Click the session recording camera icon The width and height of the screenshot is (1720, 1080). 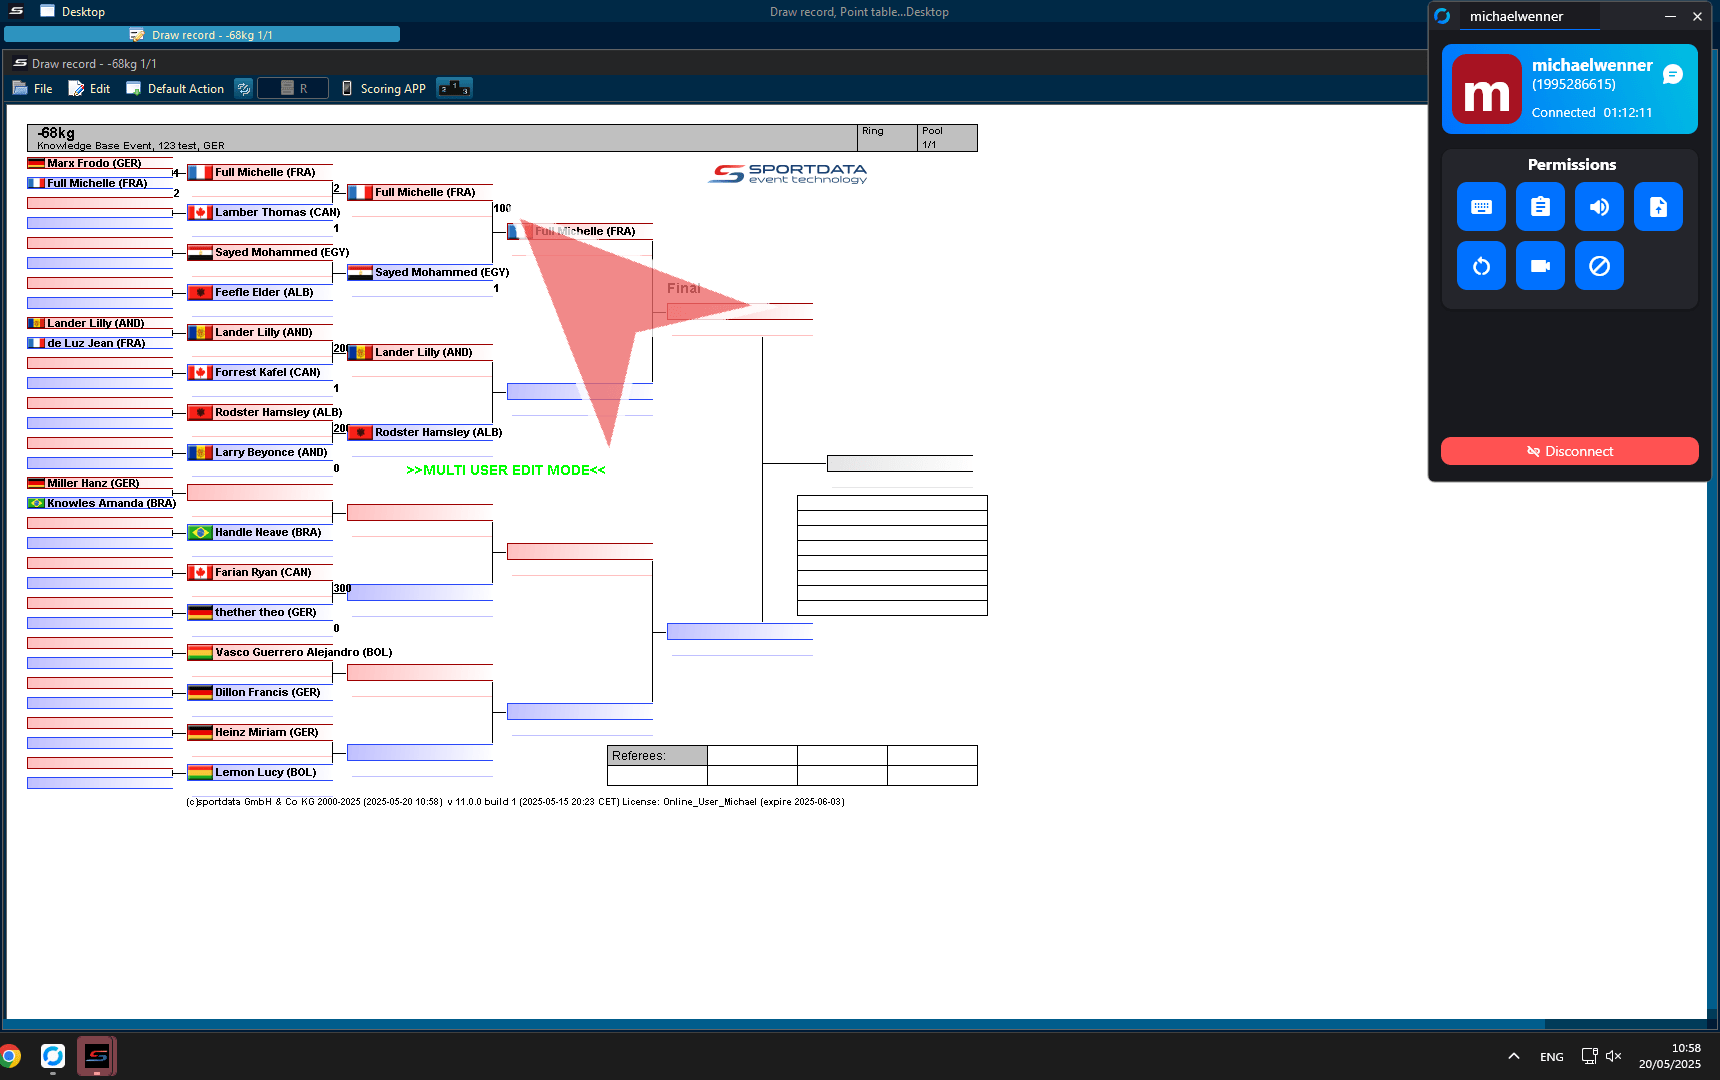pos(1540,266)
